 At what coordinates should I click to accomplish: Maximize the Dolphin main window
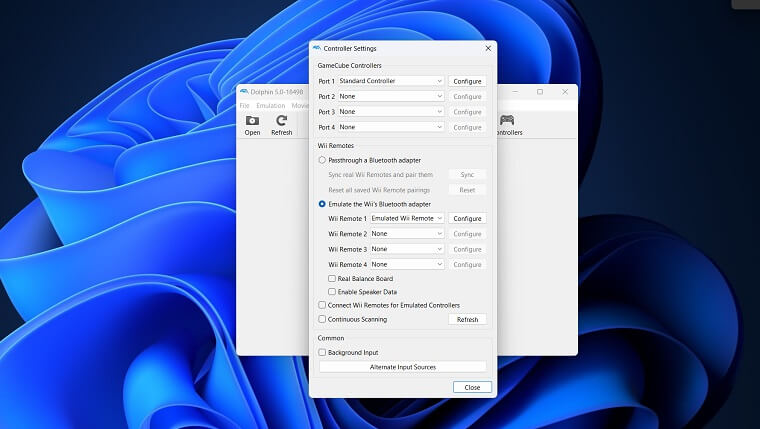pyautogui.click(x=540, y=92)
